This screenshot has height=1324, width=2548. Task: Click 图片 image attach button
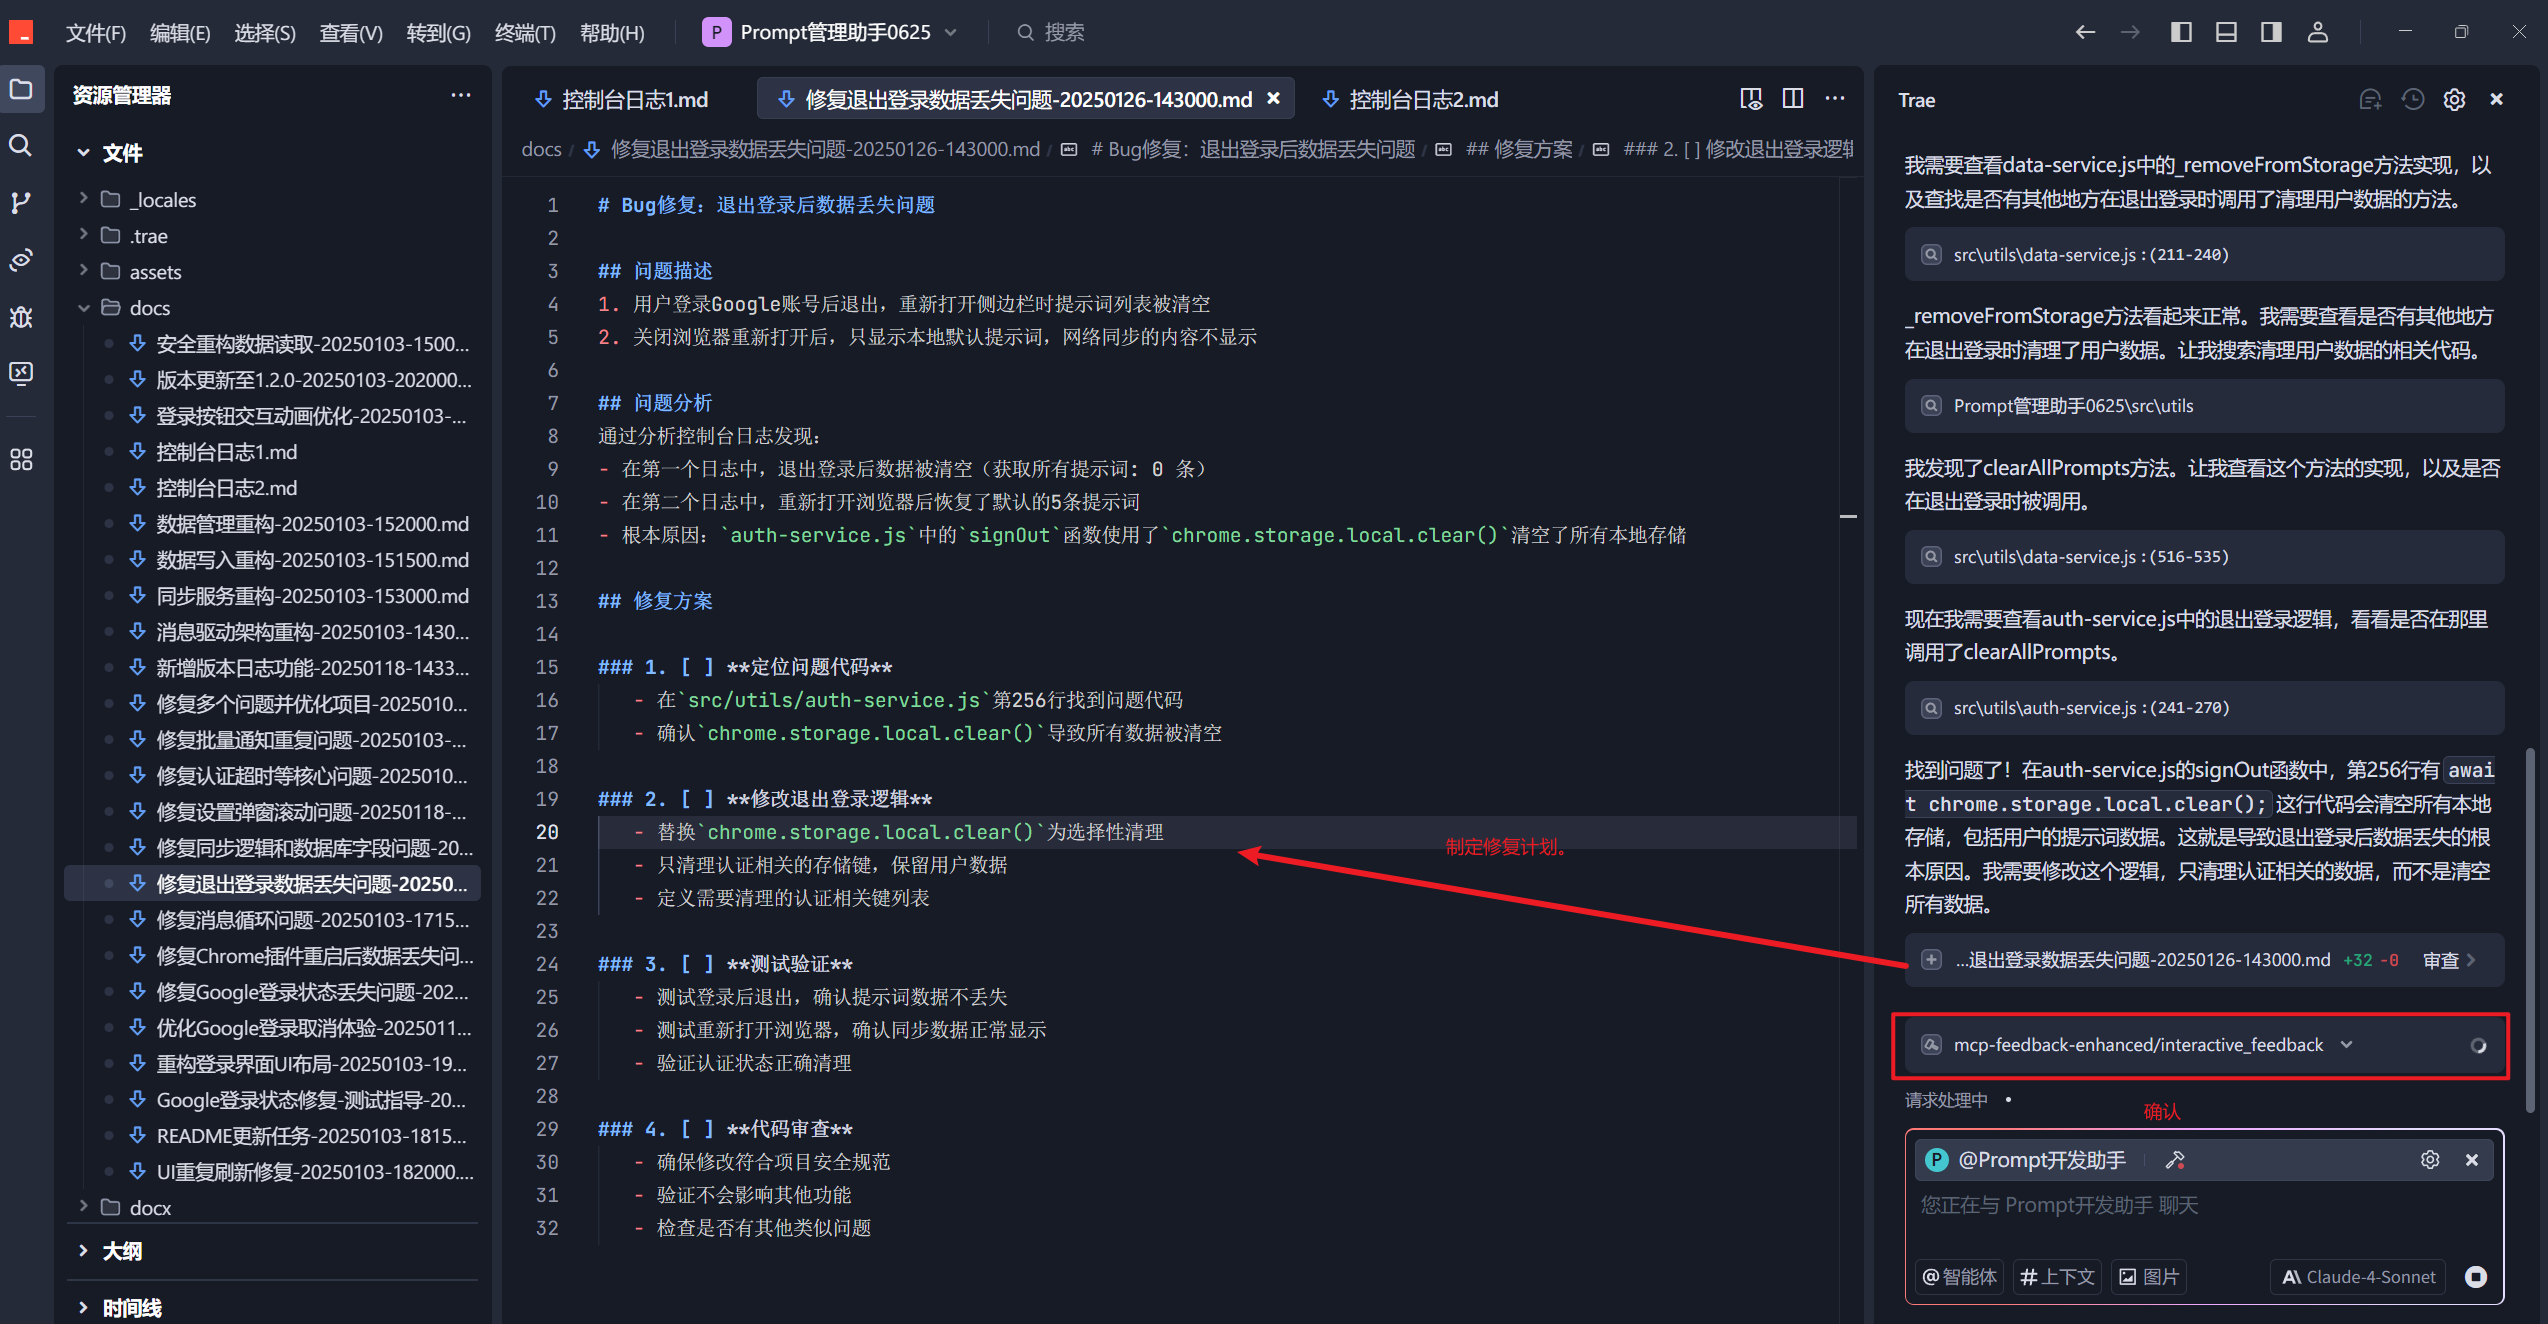pos(2149,1277)
